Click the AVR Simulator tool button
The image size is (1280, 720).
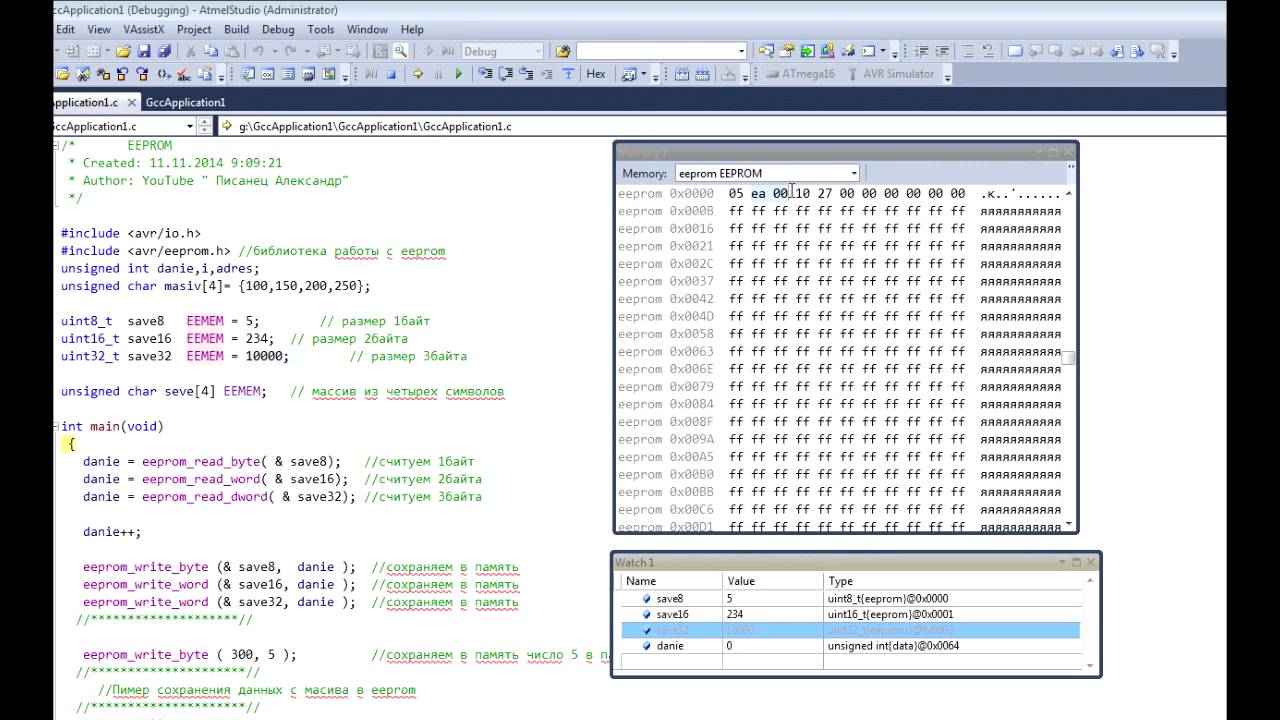(x=890, y=74)
